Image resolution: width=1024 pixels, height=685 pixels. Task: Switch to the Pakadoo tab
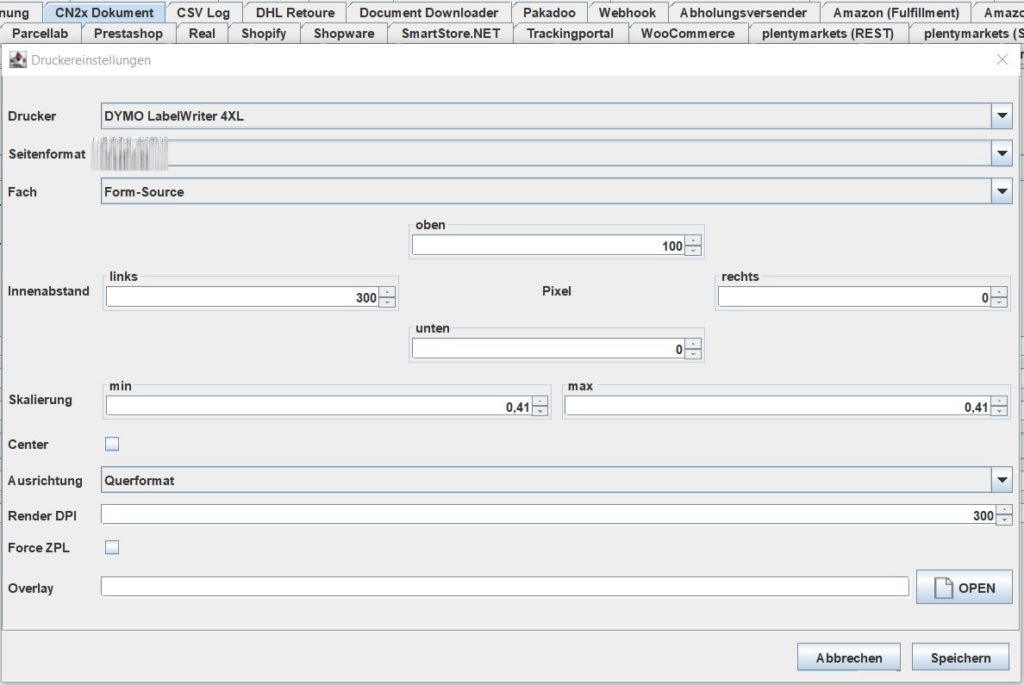tap(549, 12)
